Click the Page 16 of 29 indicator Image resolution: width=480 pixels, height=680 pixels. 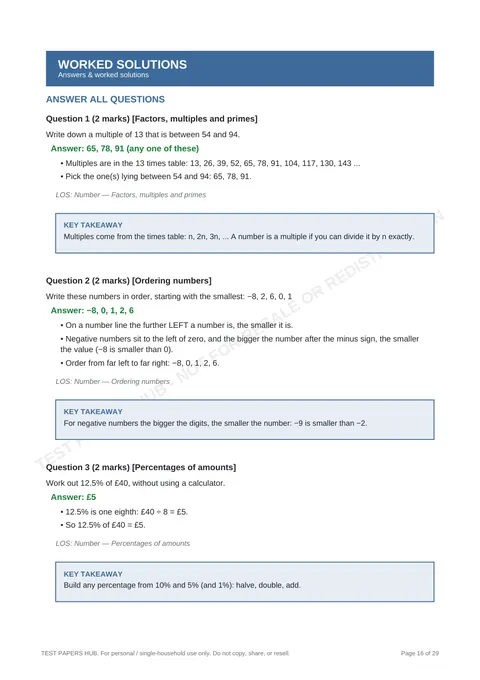(420, 653)
